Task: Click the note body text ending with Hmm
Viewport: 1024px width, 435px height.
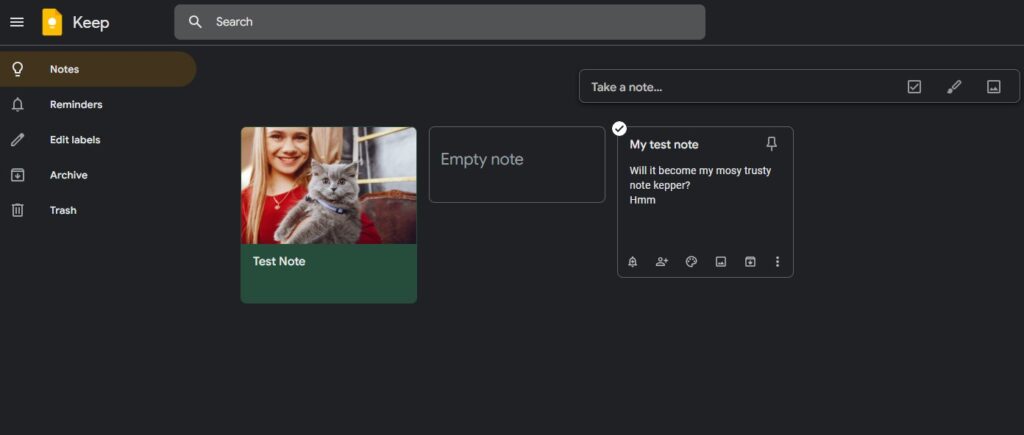Action: 700,185
